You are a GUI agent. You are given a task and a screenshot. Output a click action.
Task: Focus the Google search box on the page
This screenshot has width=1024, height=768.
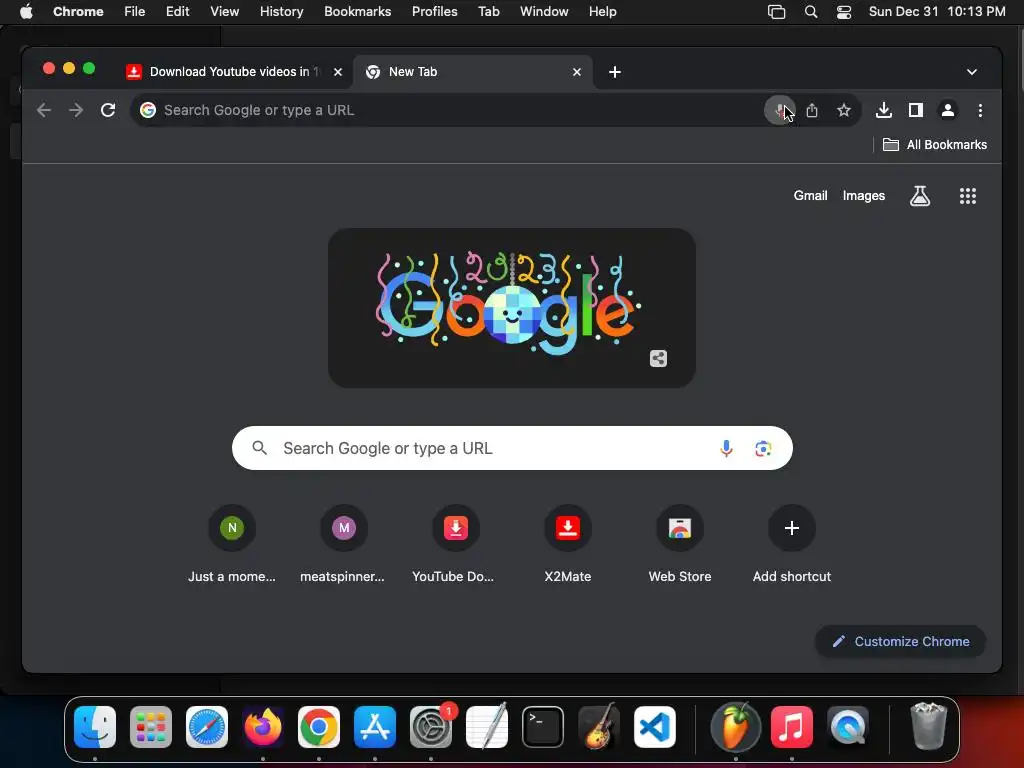pyautogui.click(x=512, y=448)
